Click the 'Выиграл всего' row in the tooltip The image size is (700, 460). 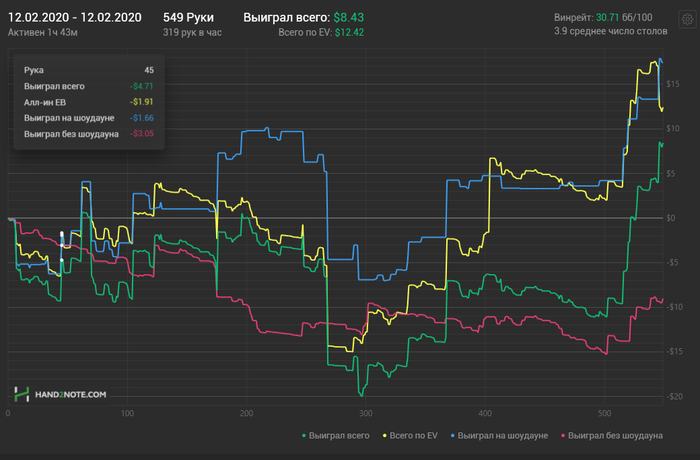click(x=88, y=87)
